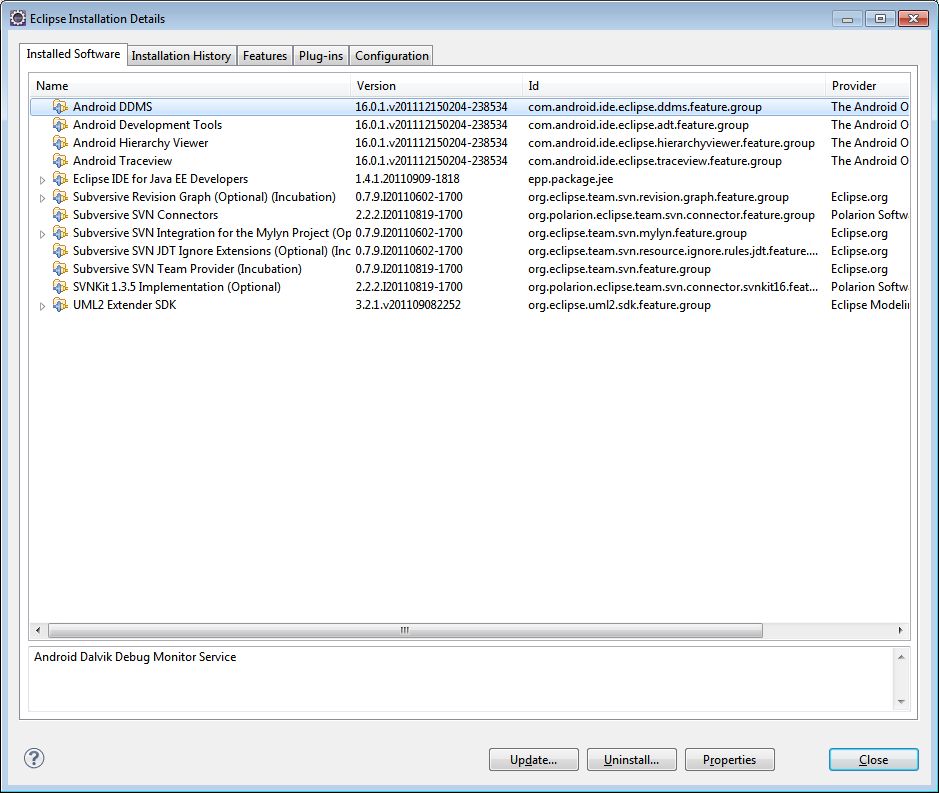939x793 pixels.
Task: Click the description pane scroll down arrow
Action: click(901, 701)
